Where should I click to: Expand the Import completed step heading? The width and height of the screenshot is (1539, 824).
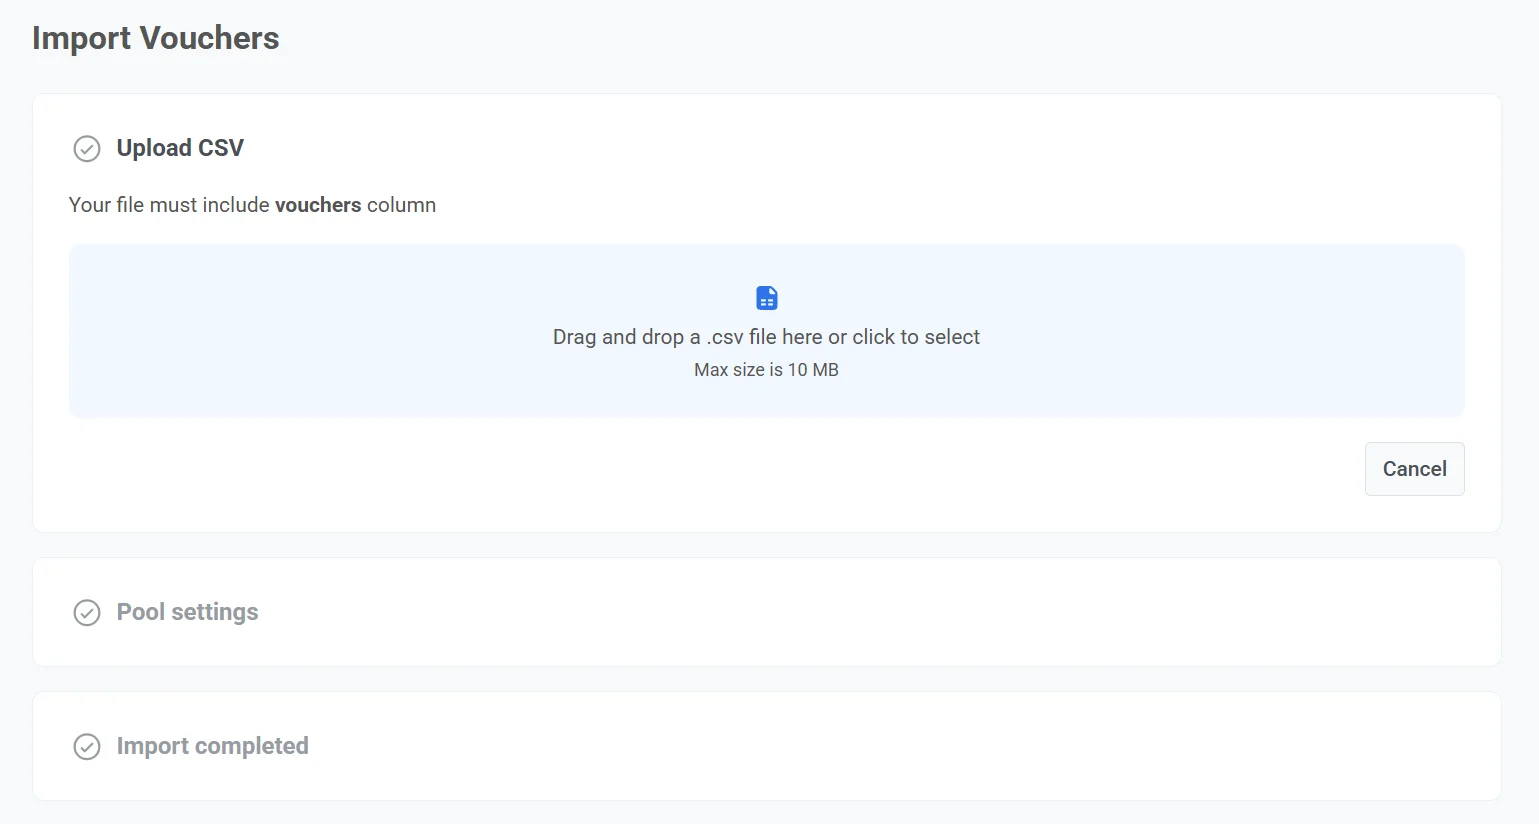212,746
